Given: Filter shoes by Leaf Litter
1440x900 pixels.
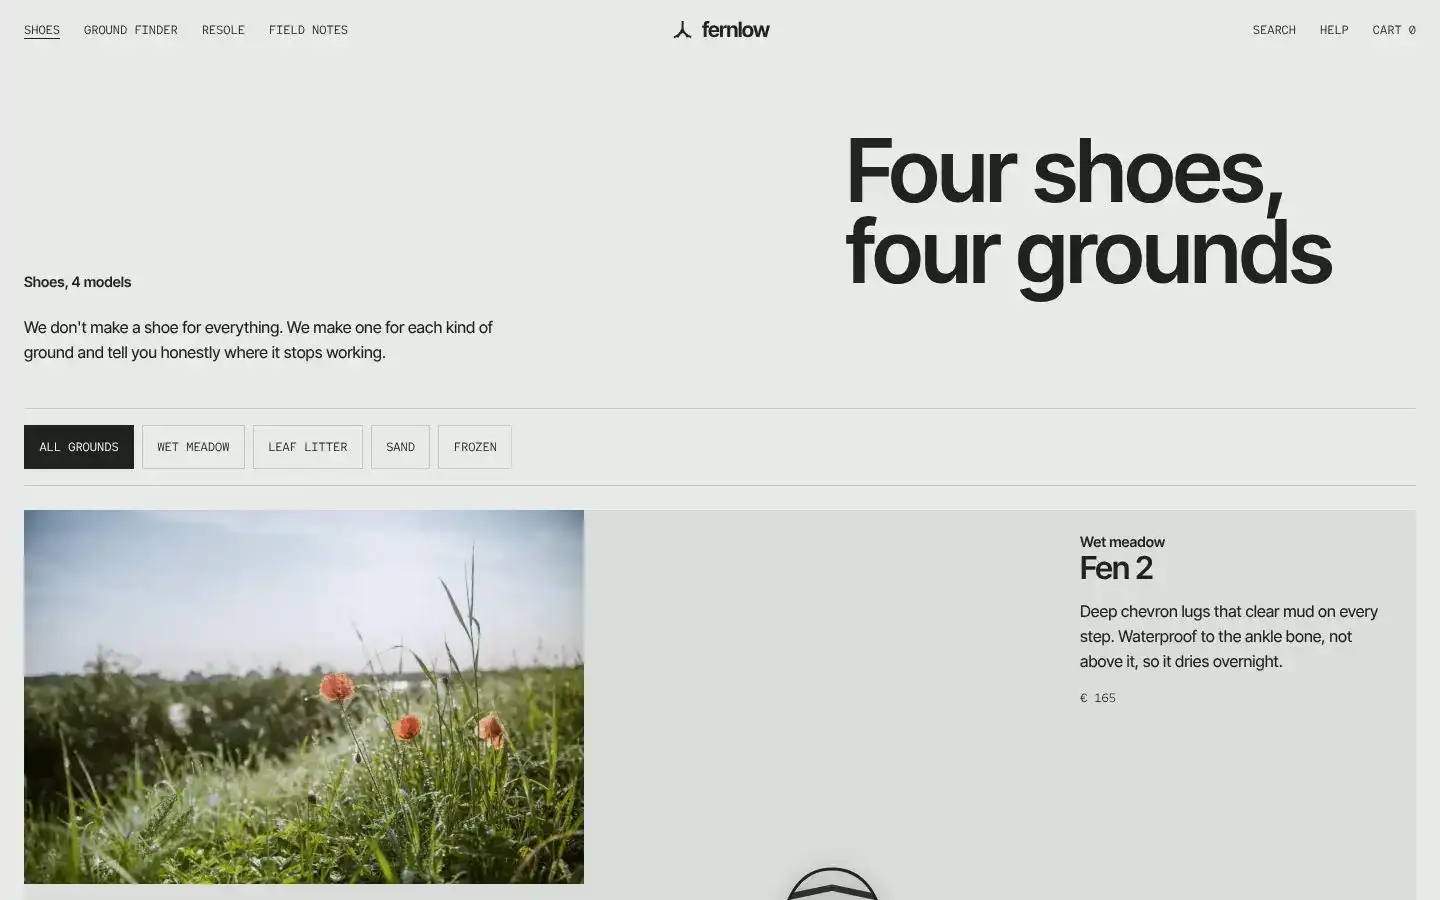Looking at the screenshot, I should coord(308,447).
